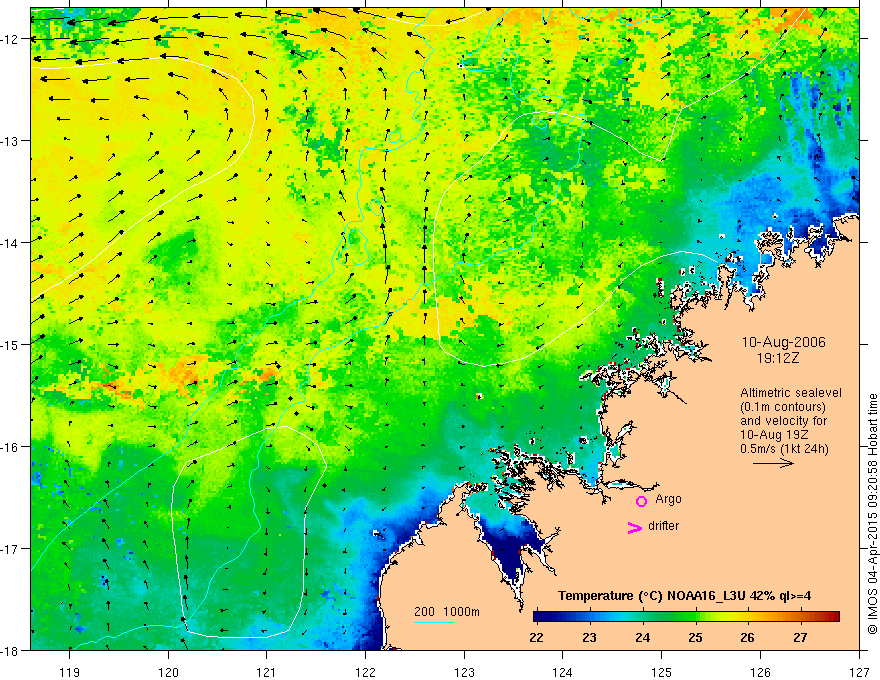Click latitude axis label -16
The image size is (880, 680).
pos(10,447)
